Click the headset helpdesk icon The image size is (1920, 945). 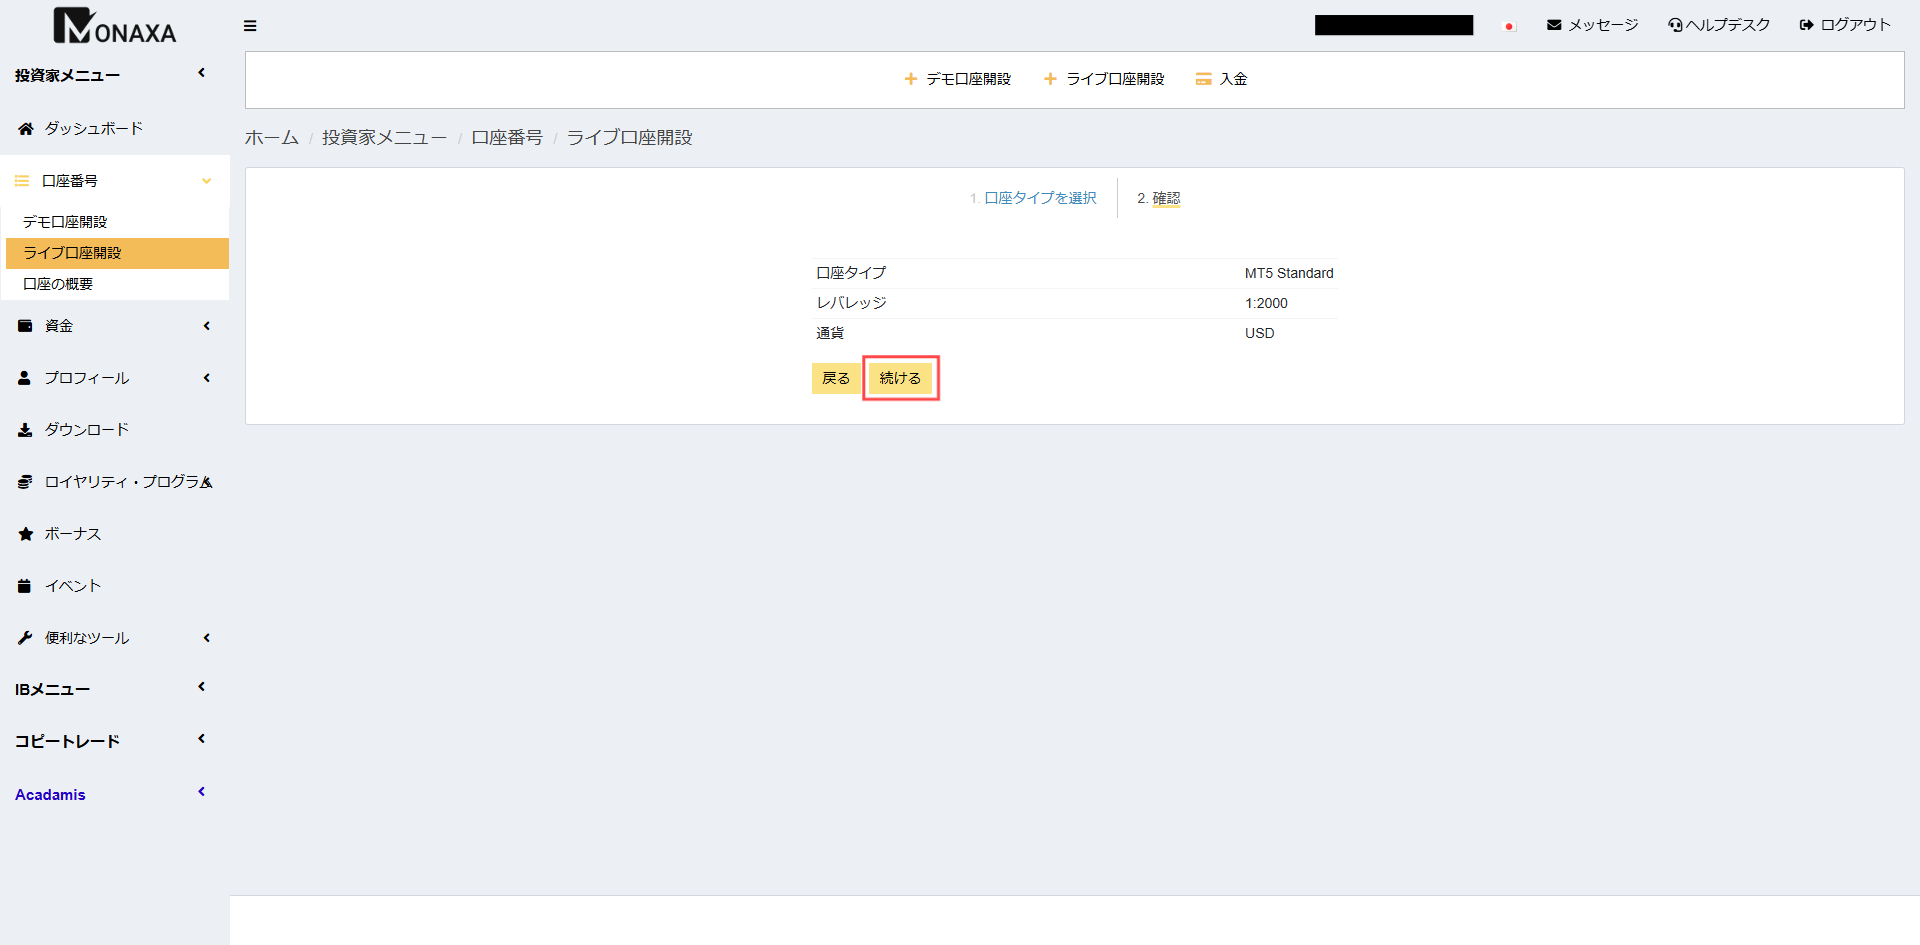pyautogui.click(x=1675, y=25)
